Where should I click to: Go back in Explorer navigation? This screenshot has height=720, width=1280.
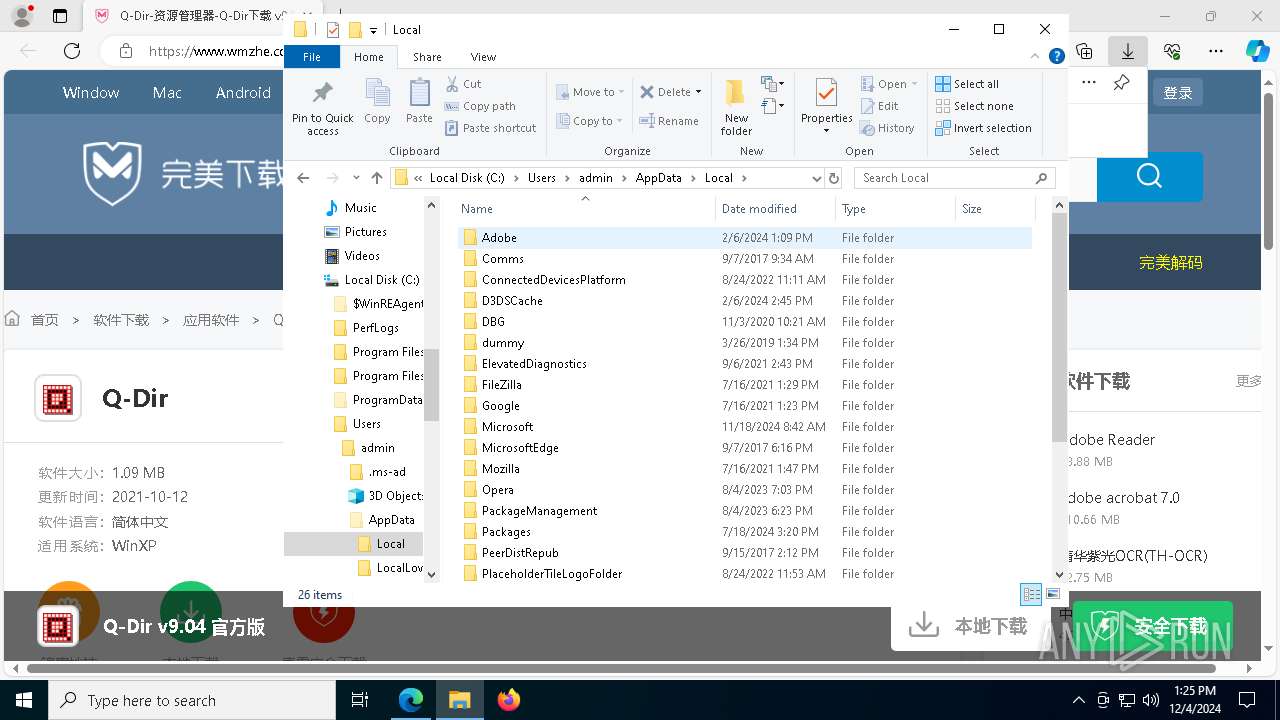click(304, 178)
